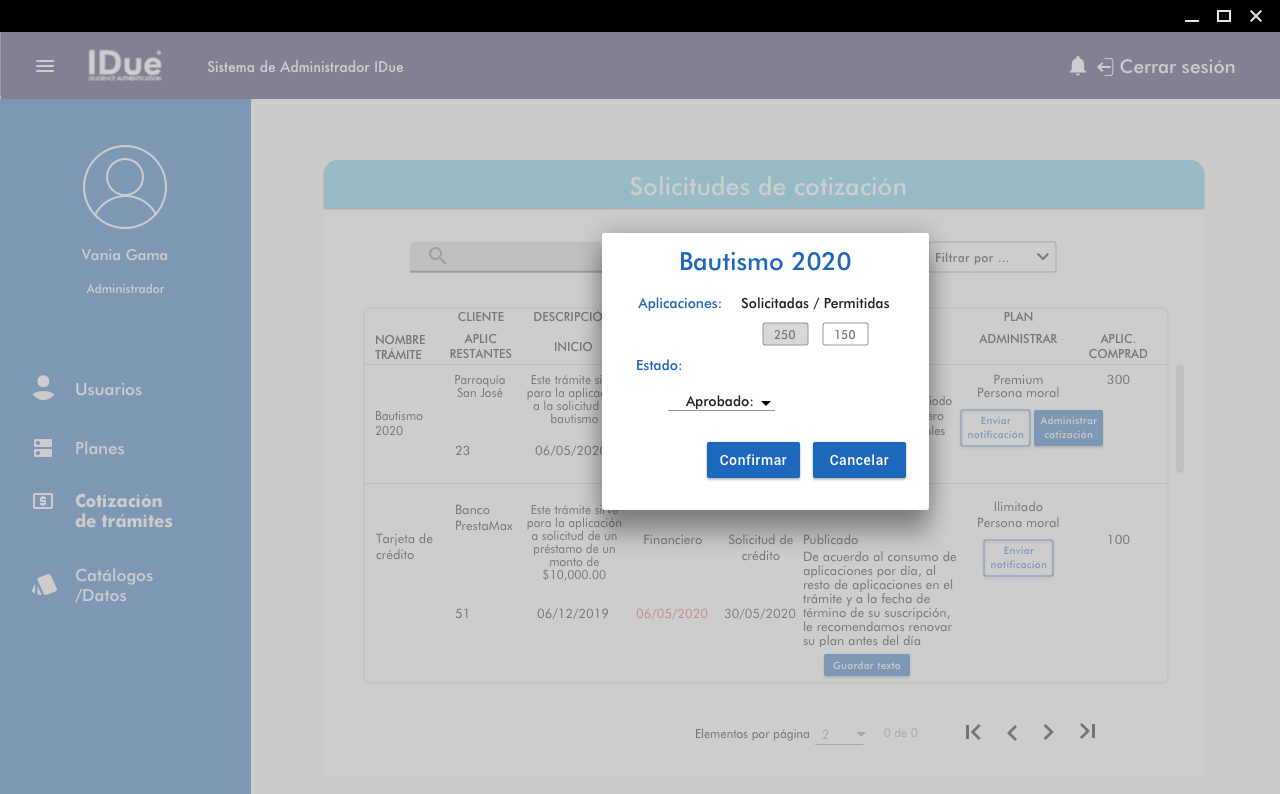The width and height of the screenshot is (1280, 794).
Task: Go to first page of results
Action: pyautogui.click(x=973, y=732)
